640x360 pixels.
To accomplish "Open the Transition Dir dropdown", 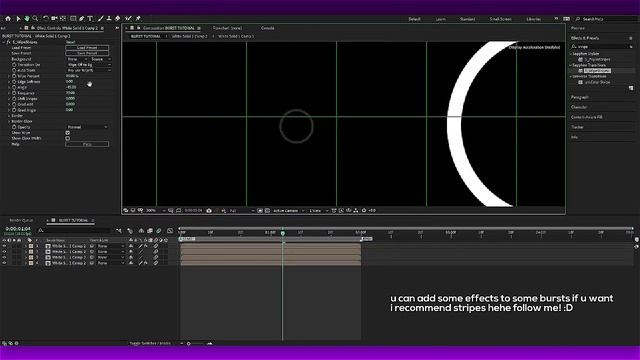I will pos(89,64).
